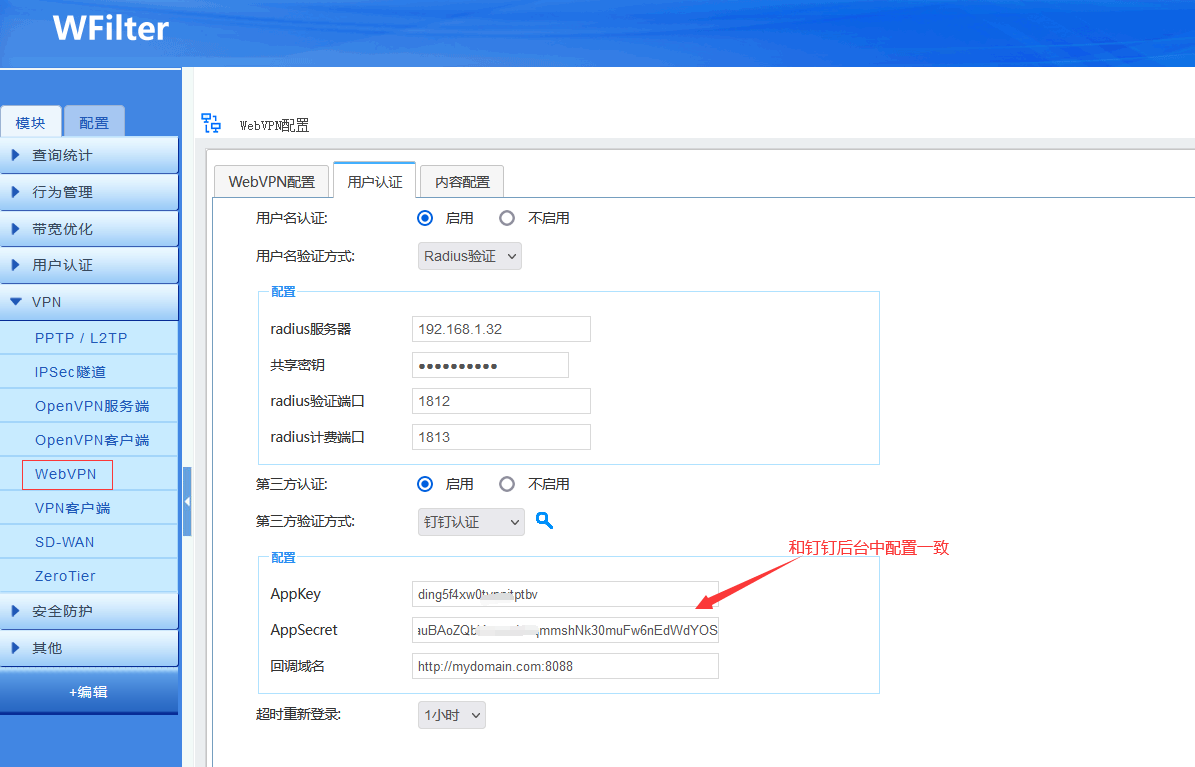Click the radius服务器 input field

tap(501, 329)
